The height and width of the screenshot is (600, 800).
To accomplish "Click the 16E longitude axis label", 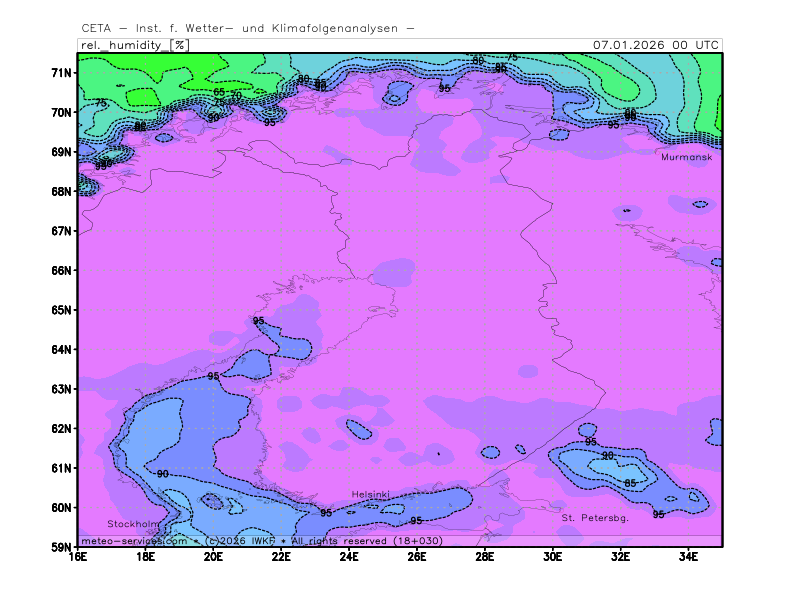I will pos(78,557).
